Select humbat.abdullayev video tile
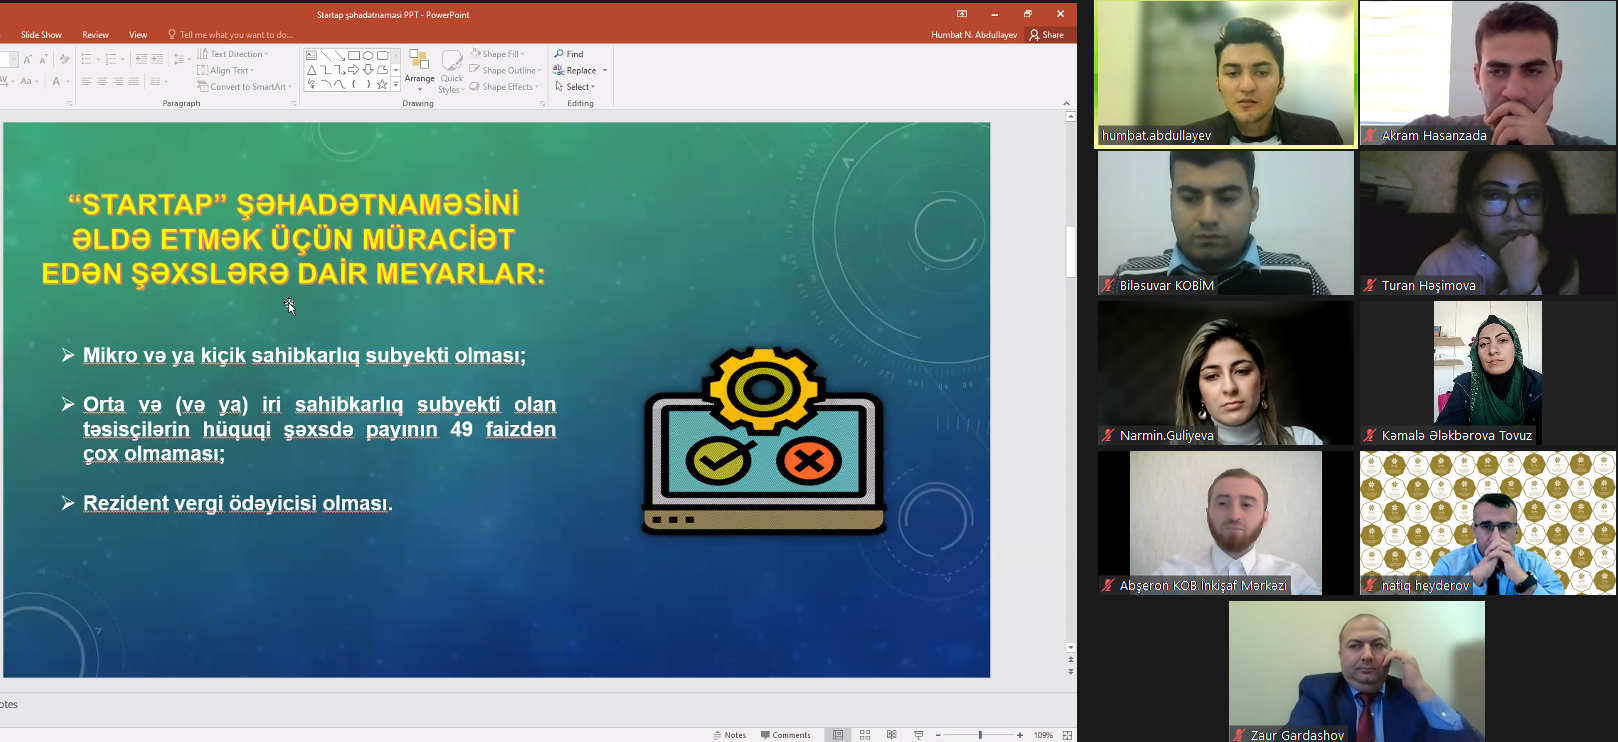Screen dimensions: 1618x742 [1225, 74]
